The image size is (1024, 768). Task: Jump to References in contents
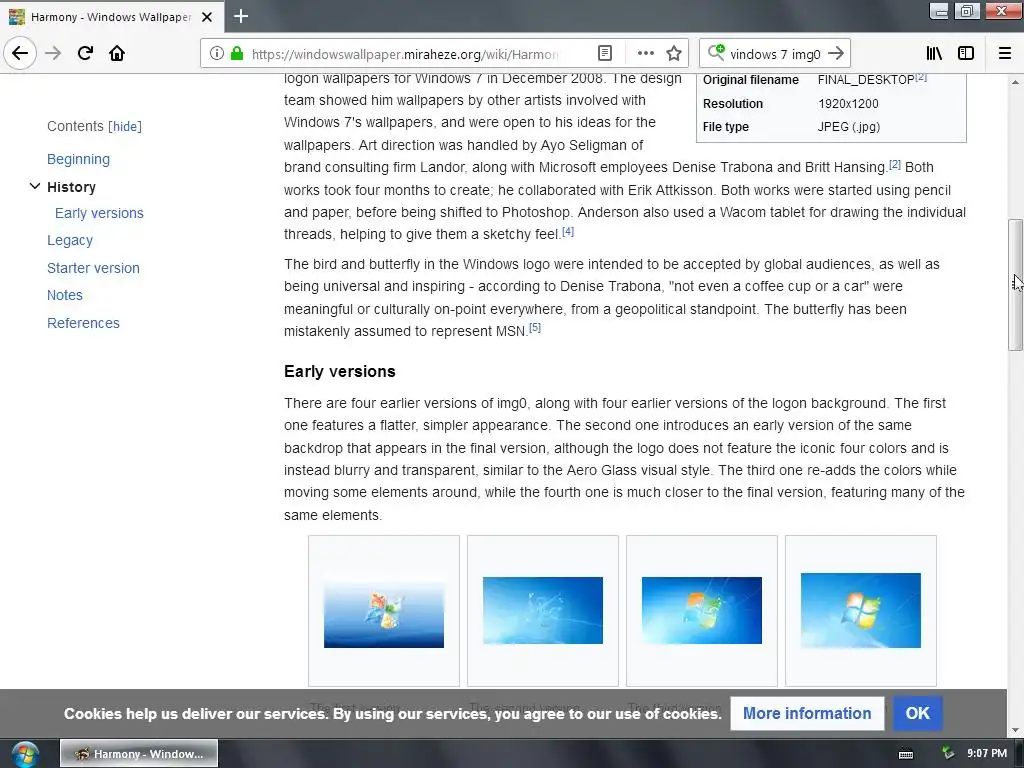coord(83,323)
